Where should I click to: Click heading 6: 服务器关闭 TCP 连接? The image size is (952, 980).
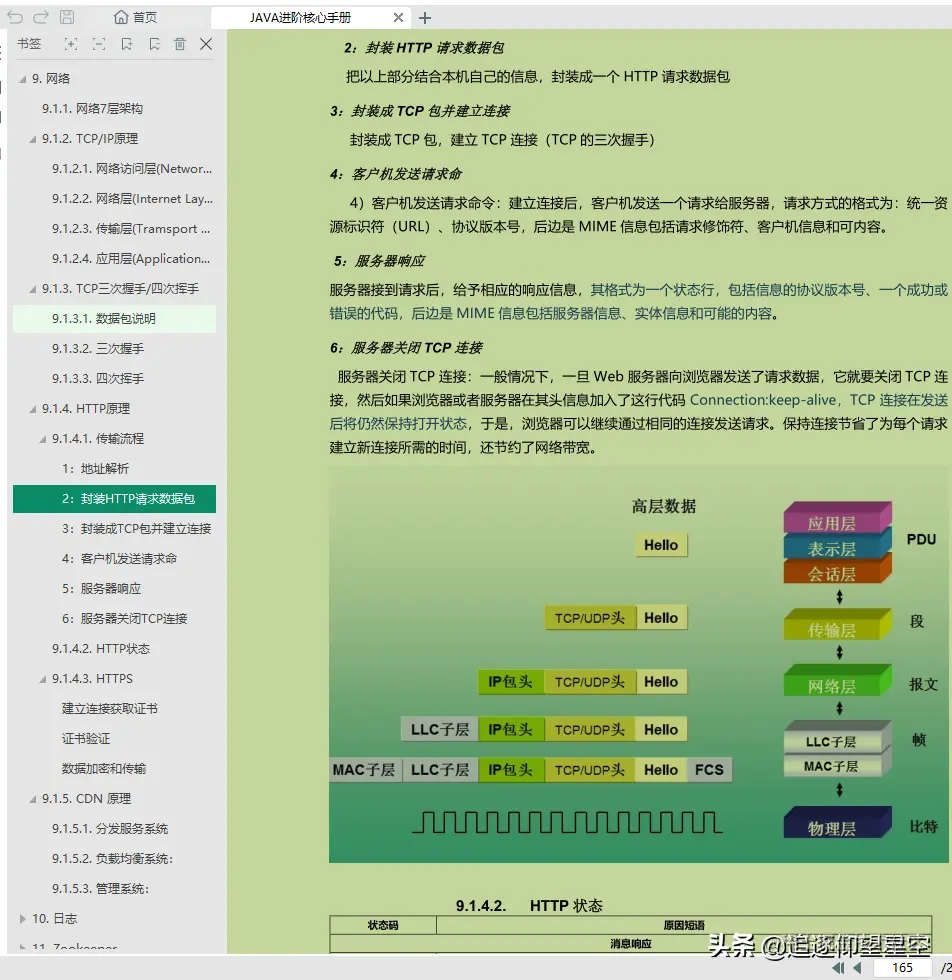[406, 348]
